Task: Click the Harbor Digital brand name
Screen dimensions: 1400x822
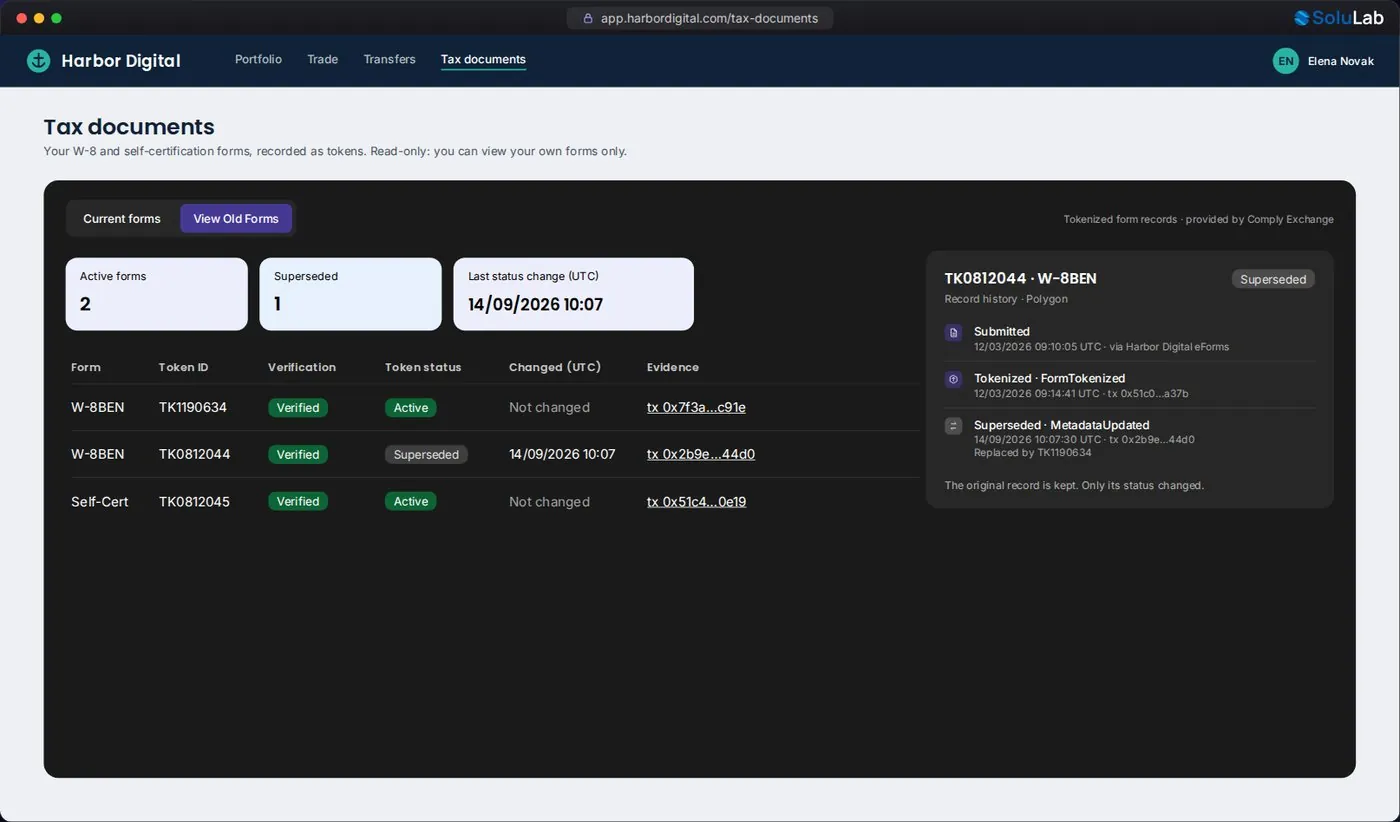Action: (121, 61)
